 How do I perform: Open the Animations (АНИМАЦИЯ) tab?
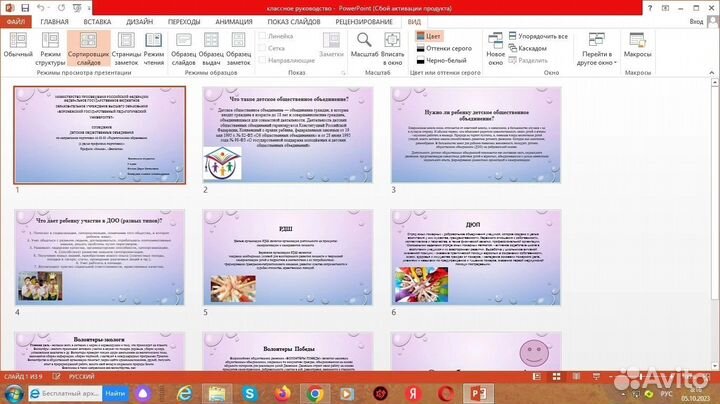tap(234, 22)
